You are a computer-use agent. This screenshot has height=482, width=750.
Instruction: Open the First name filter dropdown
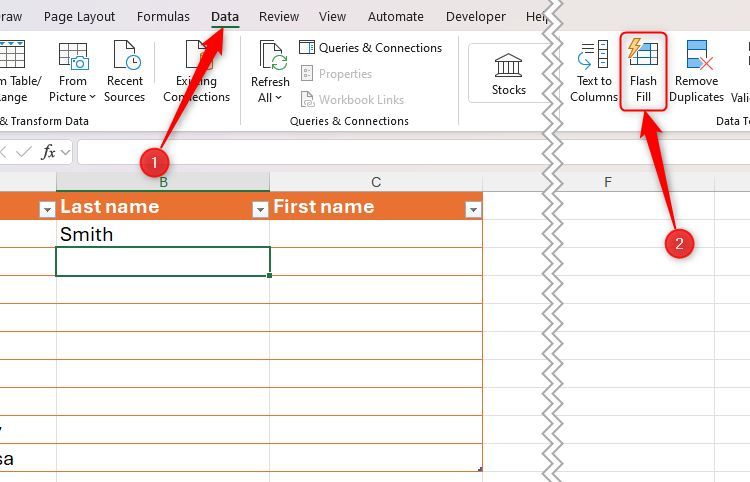point(473,209)
